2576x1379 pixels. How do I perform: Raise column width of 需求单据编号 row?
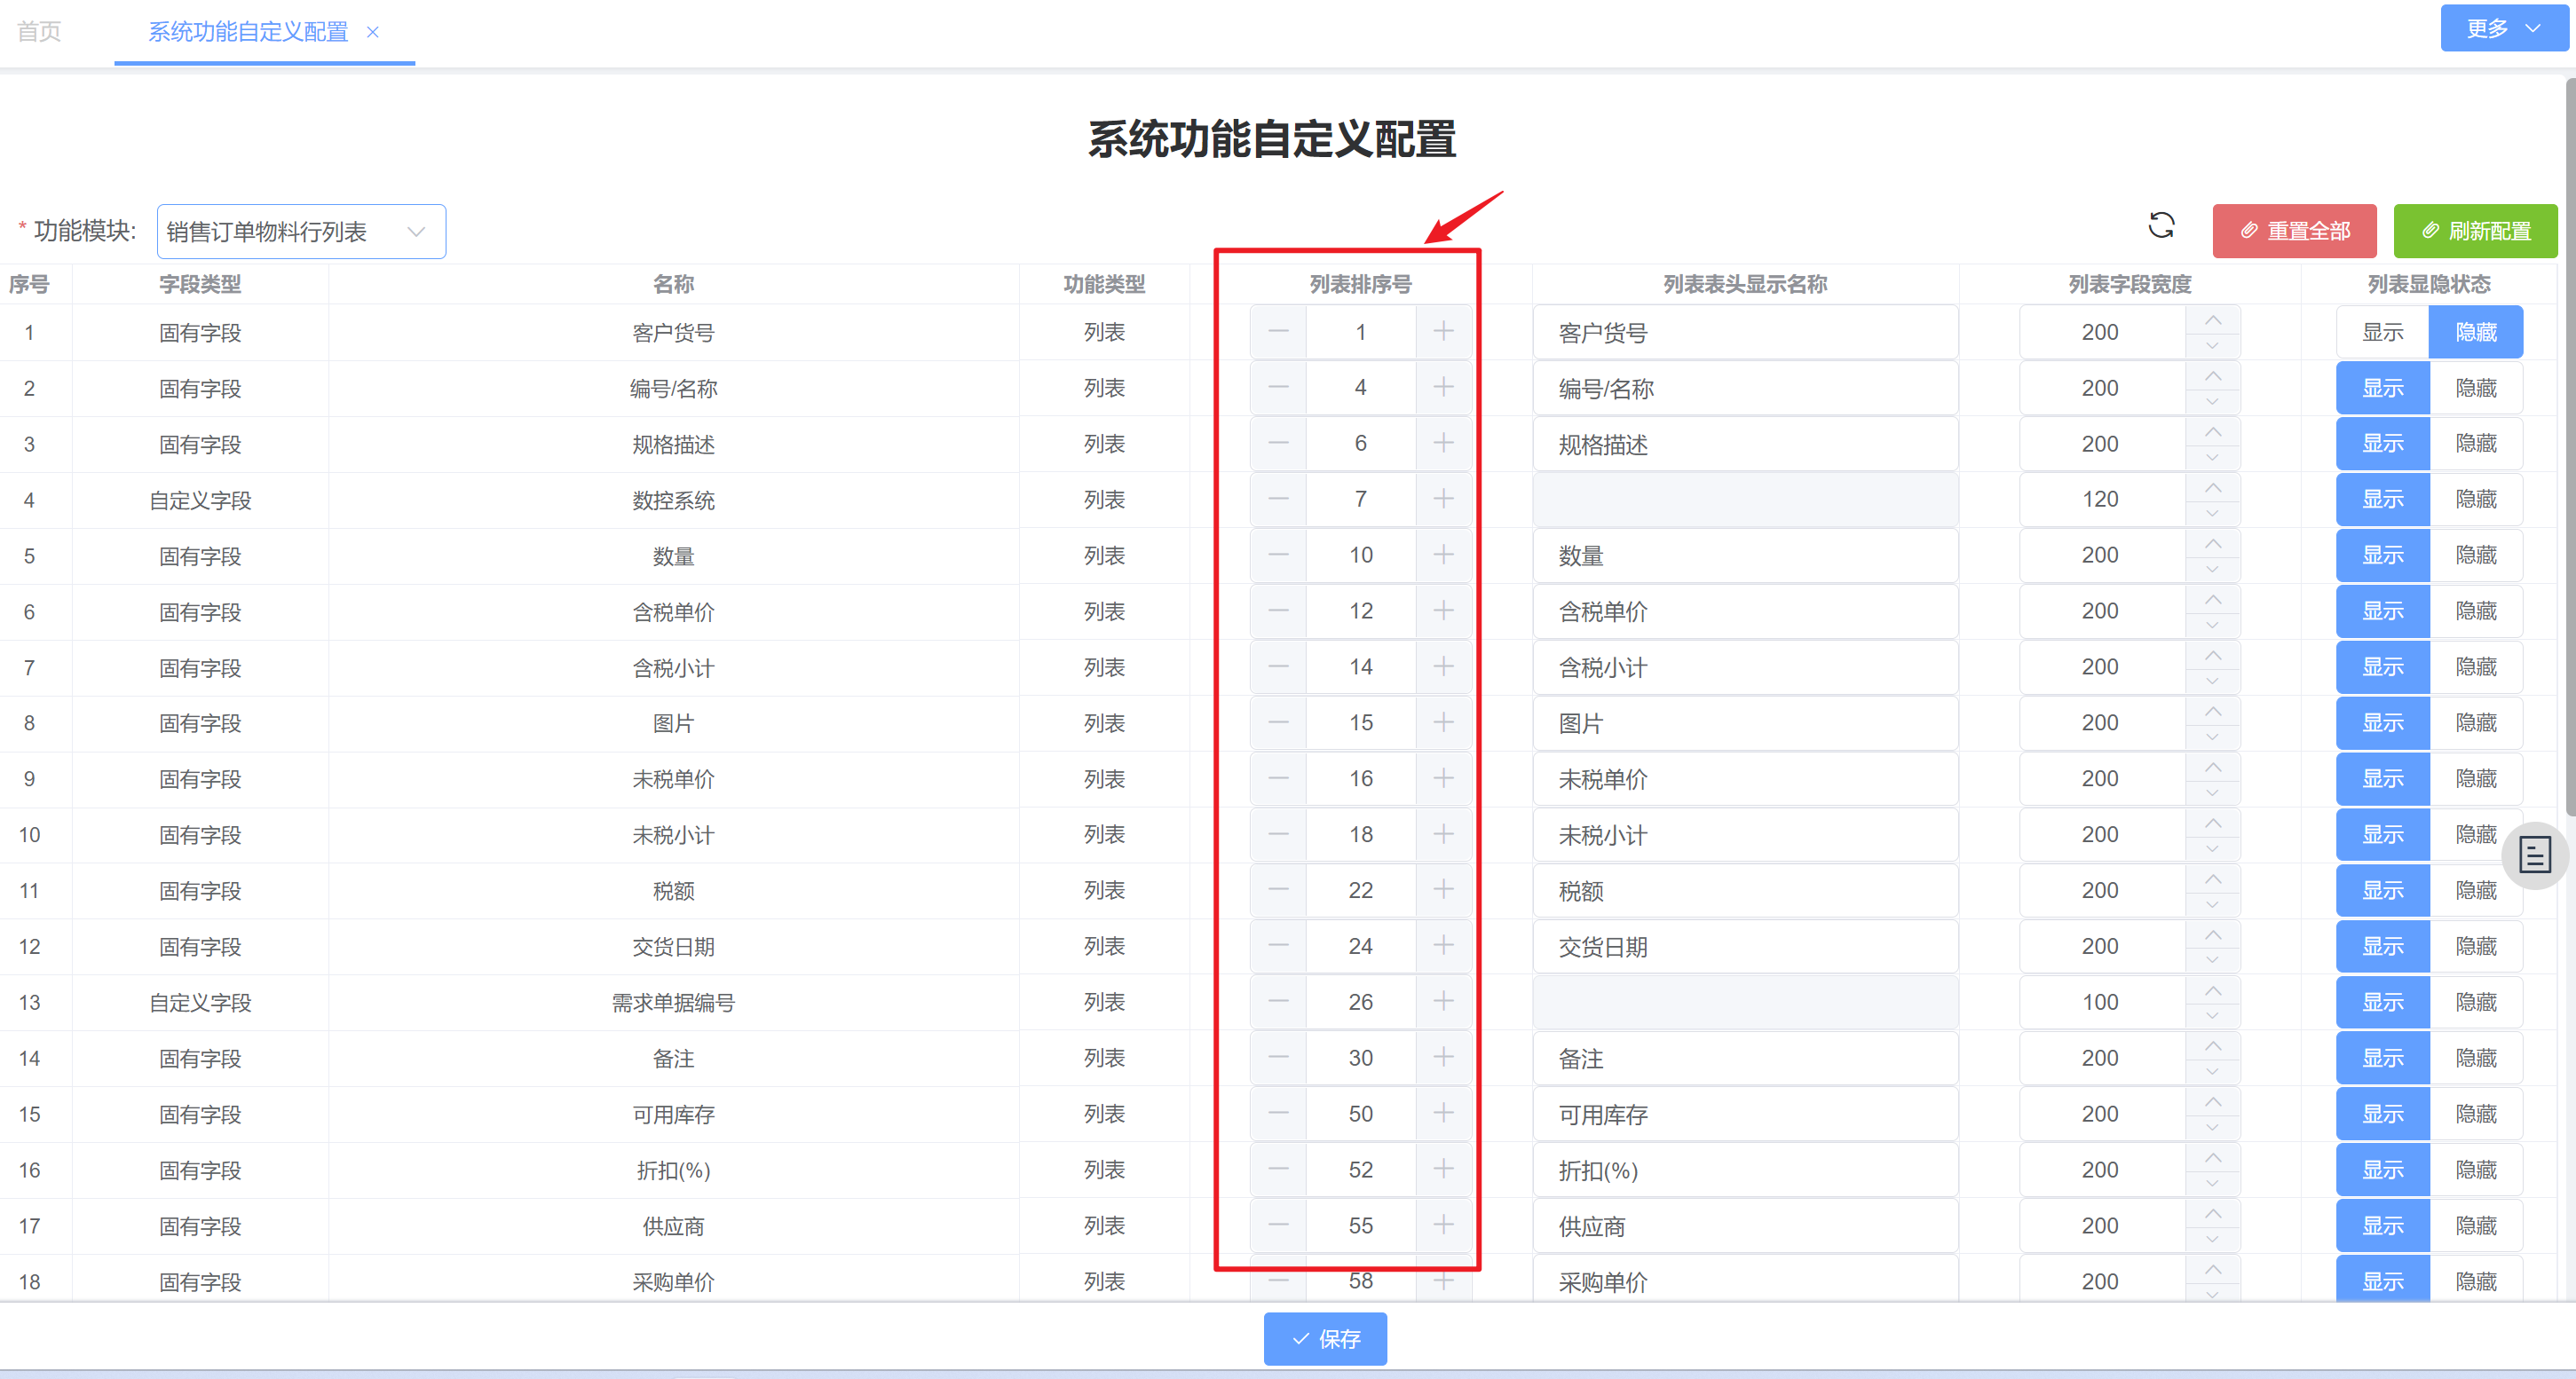(2212, 990)
